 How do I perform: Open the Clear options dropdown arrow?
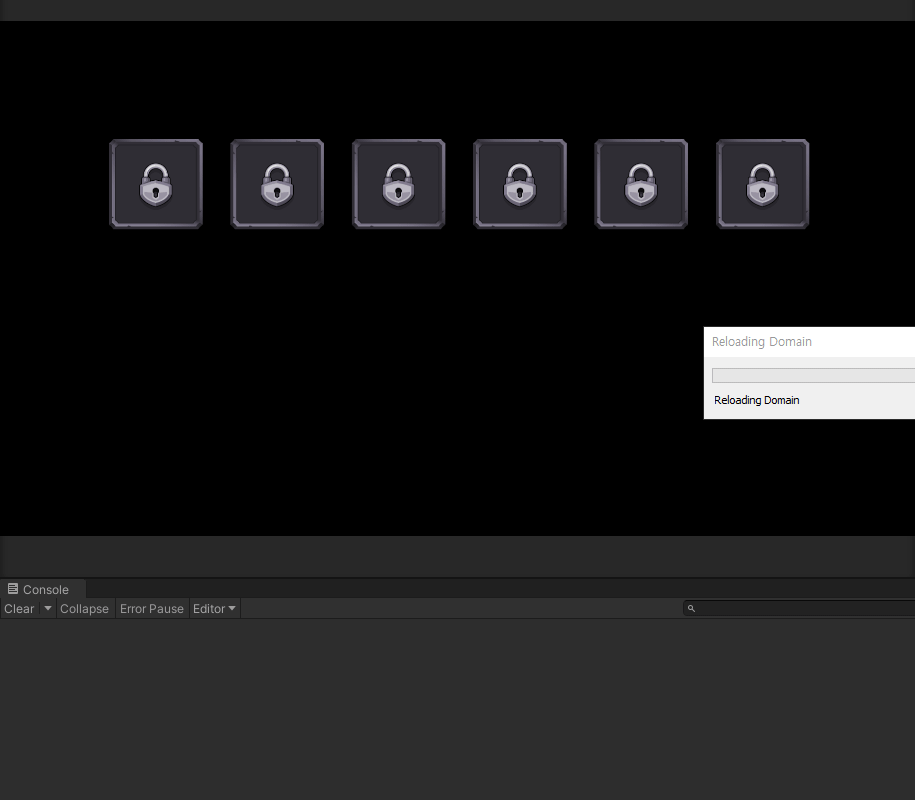click(48, 609)
